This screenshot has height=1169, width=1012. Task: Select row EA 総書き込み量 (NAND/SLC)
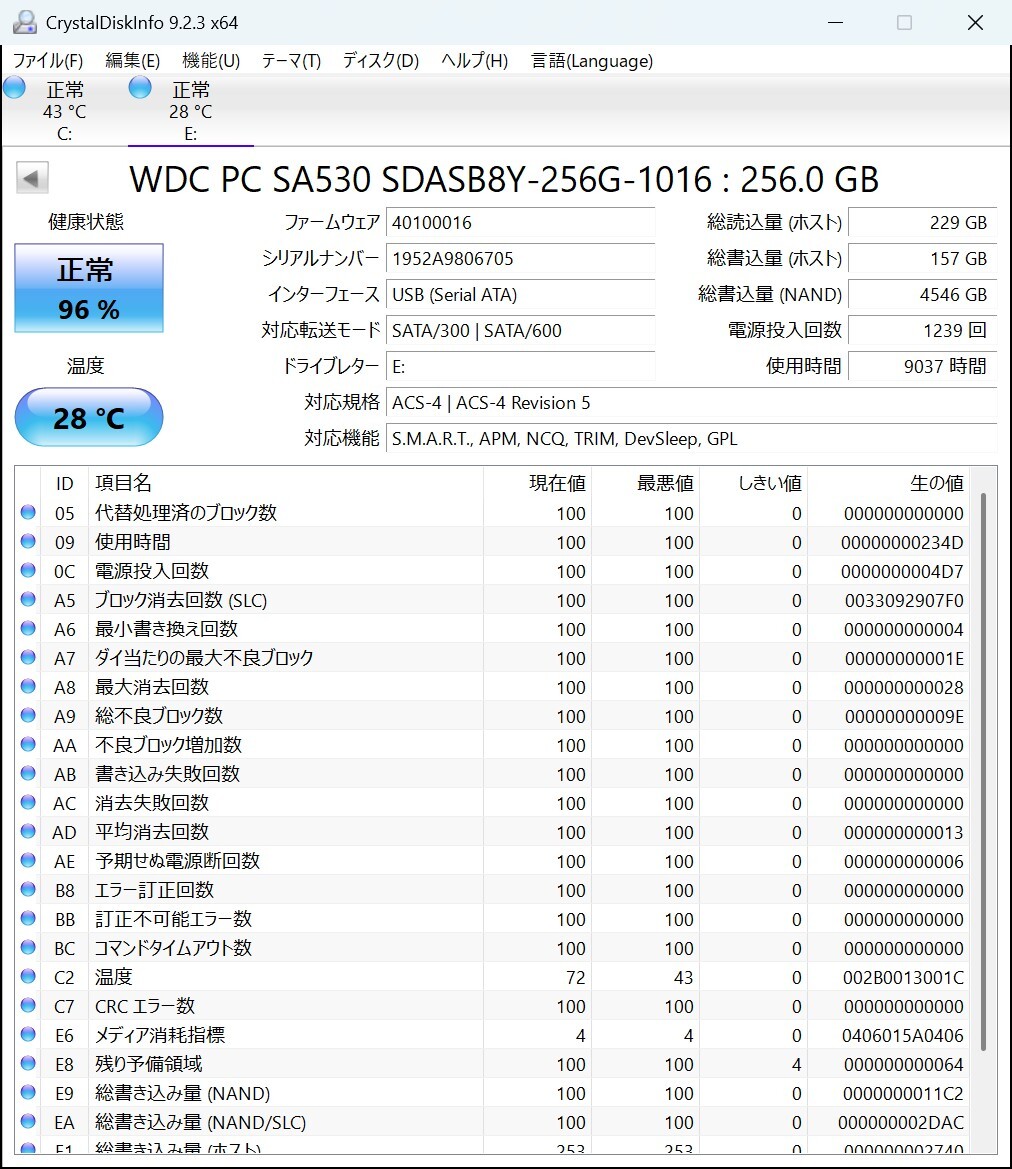[x=492, y=1122]
